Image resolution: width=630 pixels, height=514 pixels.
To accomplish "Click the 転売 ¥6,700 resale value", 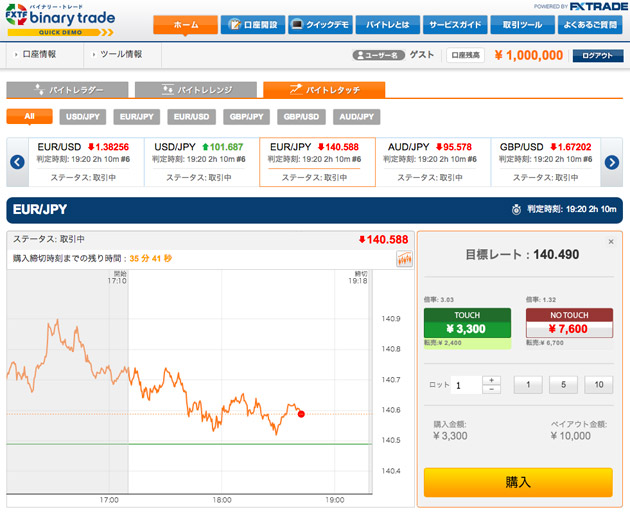I will tap(545, 343).
